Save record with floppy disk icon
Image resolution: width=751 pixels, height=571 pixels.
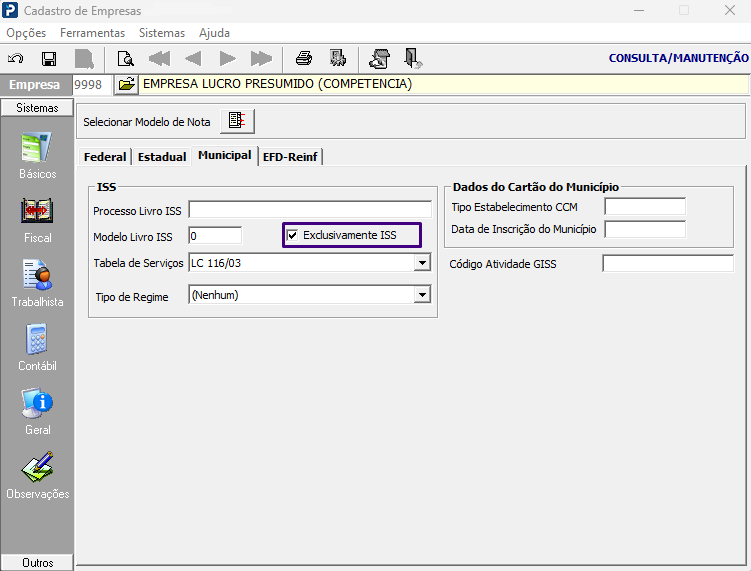point(49,58)
